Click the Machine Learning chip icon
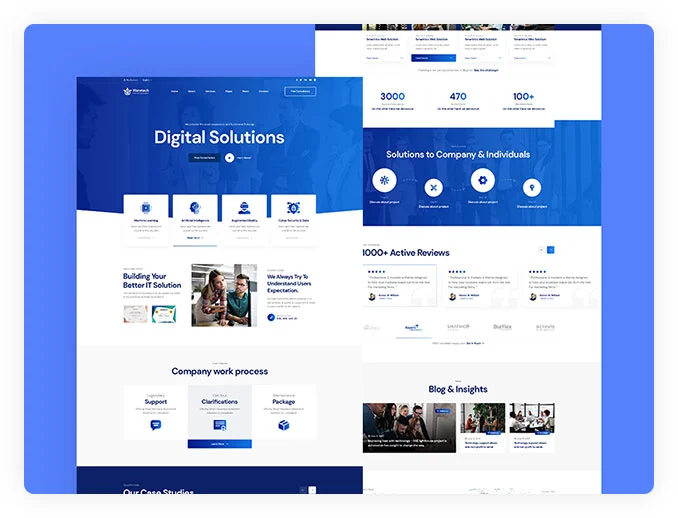The image size is (678, 518). (146, 208)
